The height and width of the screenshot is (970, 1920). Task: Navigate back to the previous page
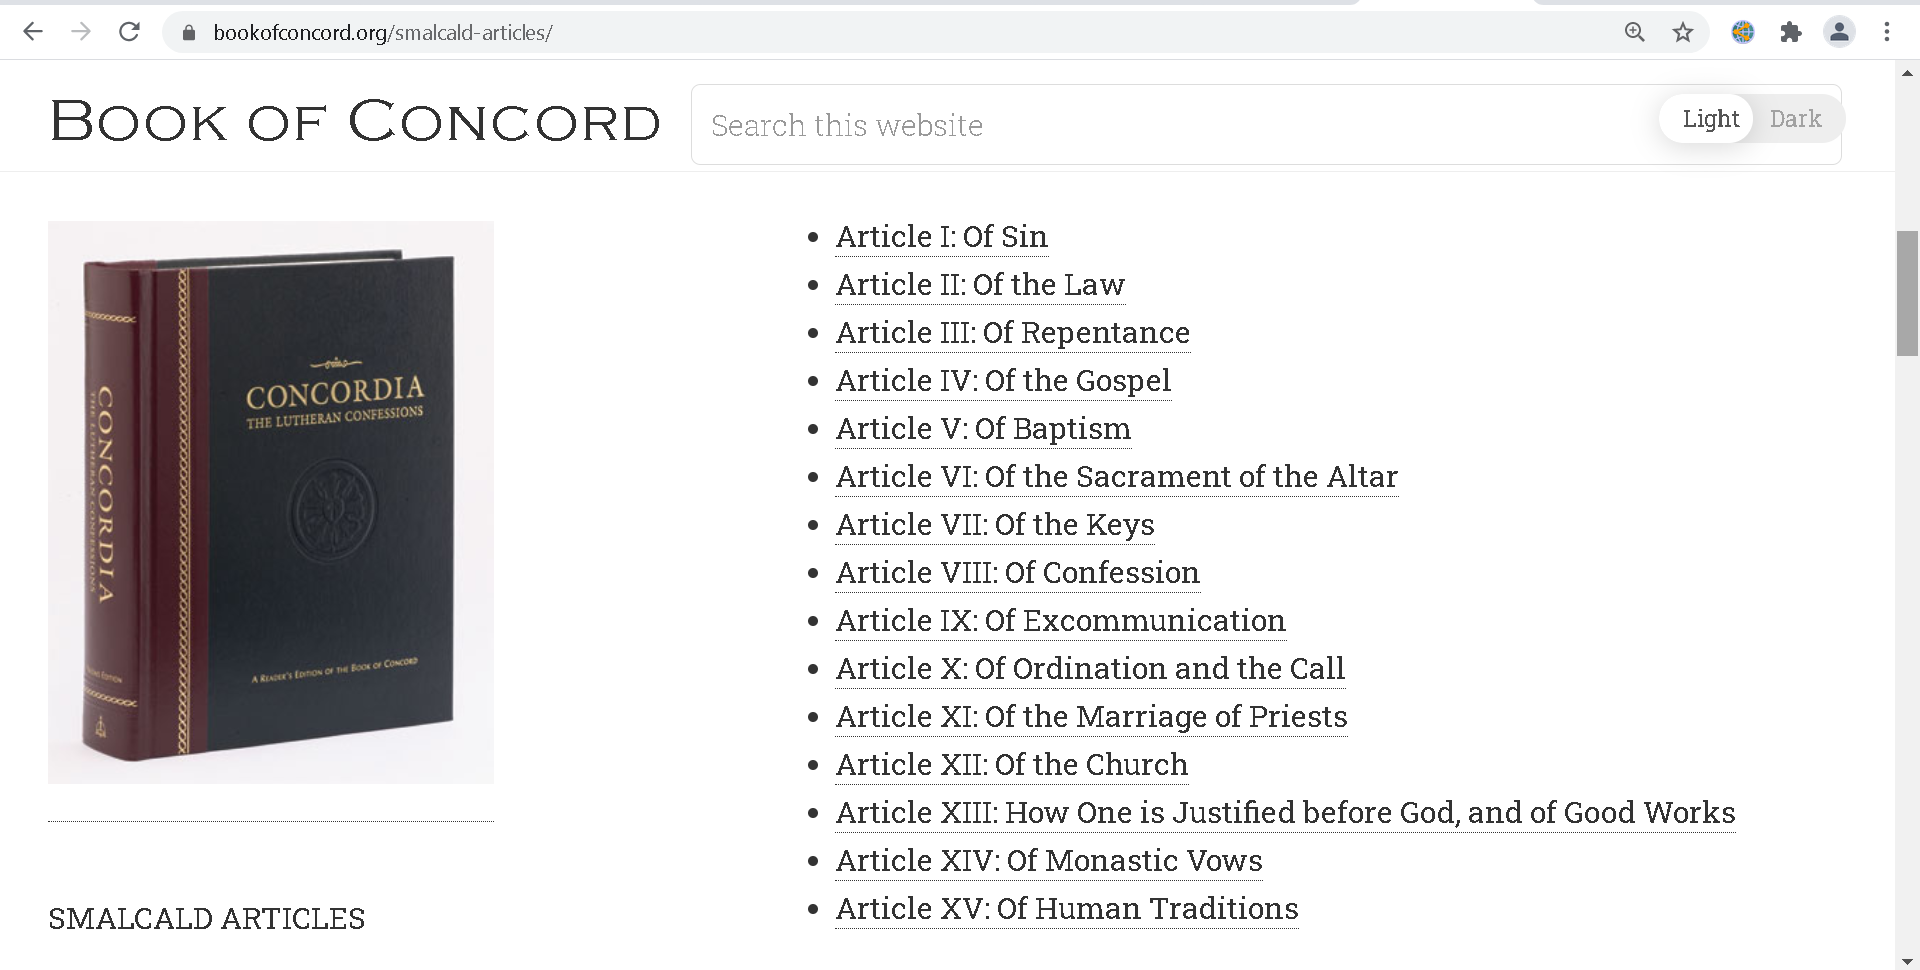click(x=33, y=31)
